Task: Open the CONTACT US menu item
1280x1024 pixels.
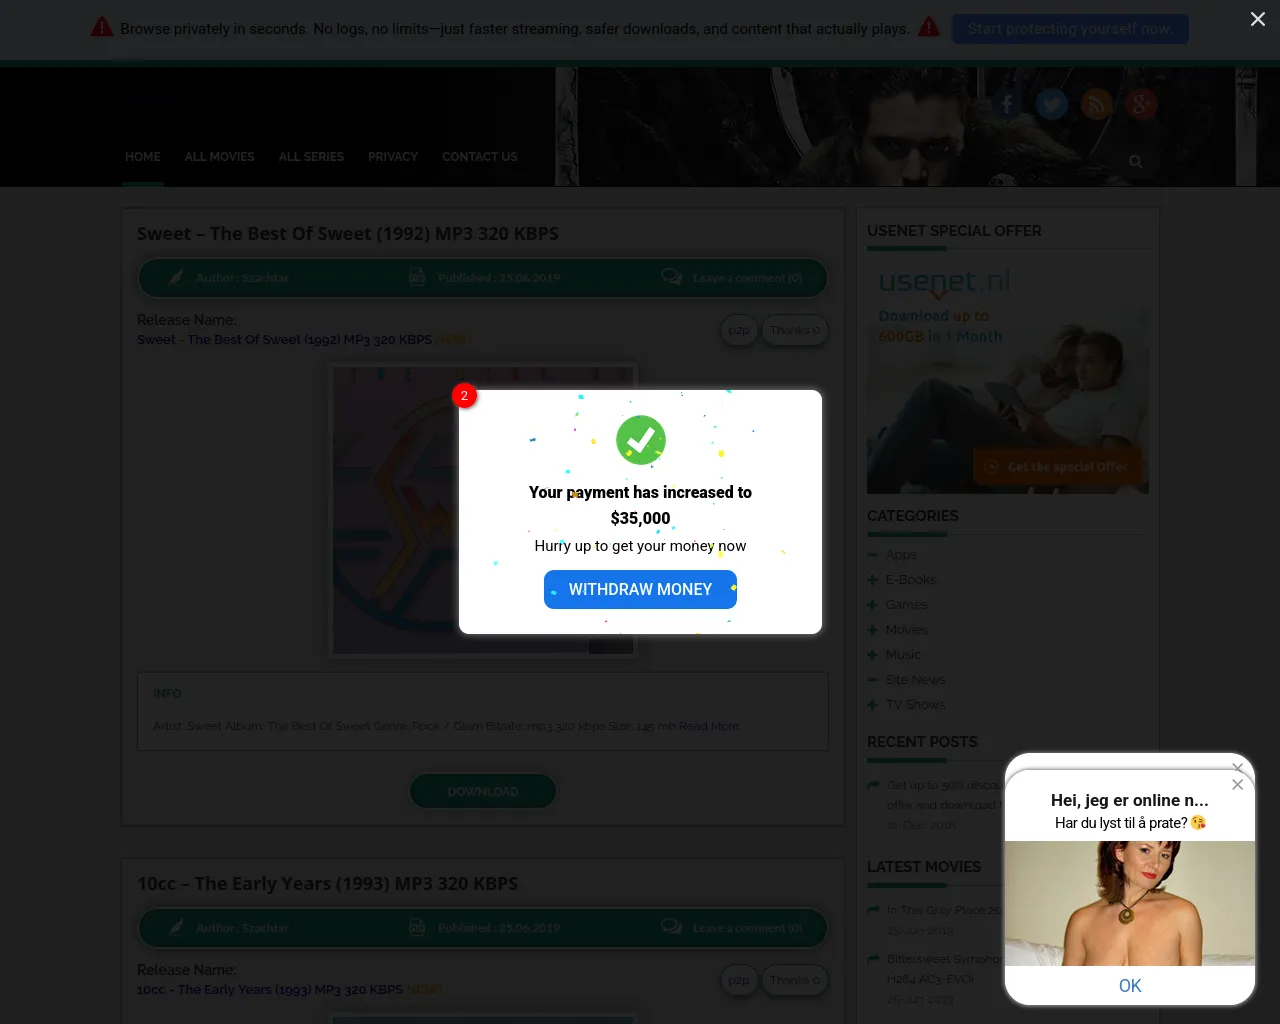Action: click(480, 157)
